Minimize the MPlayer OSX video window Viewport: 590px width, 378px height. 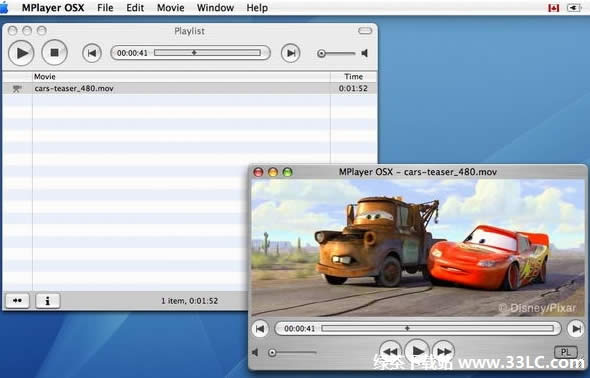273,172
